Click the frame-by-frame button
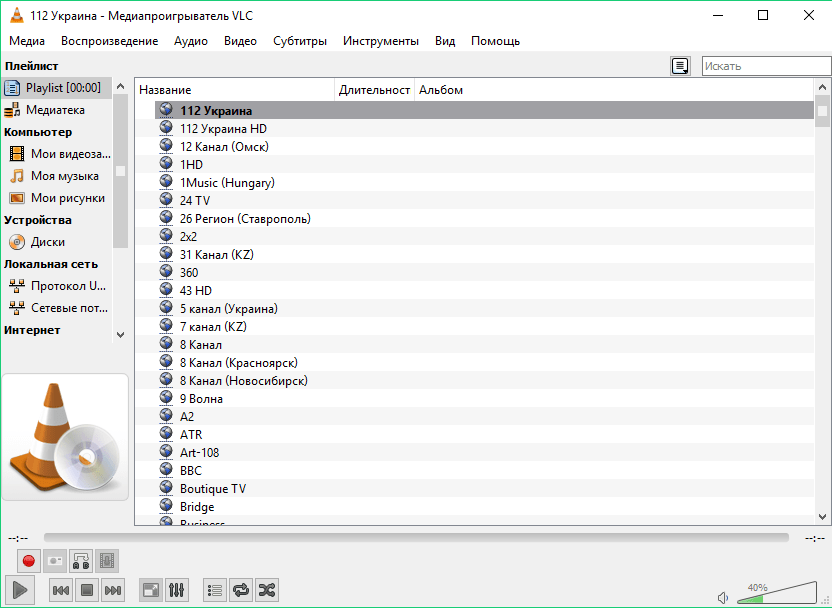The image size is (832, 608). coord(107,561)
